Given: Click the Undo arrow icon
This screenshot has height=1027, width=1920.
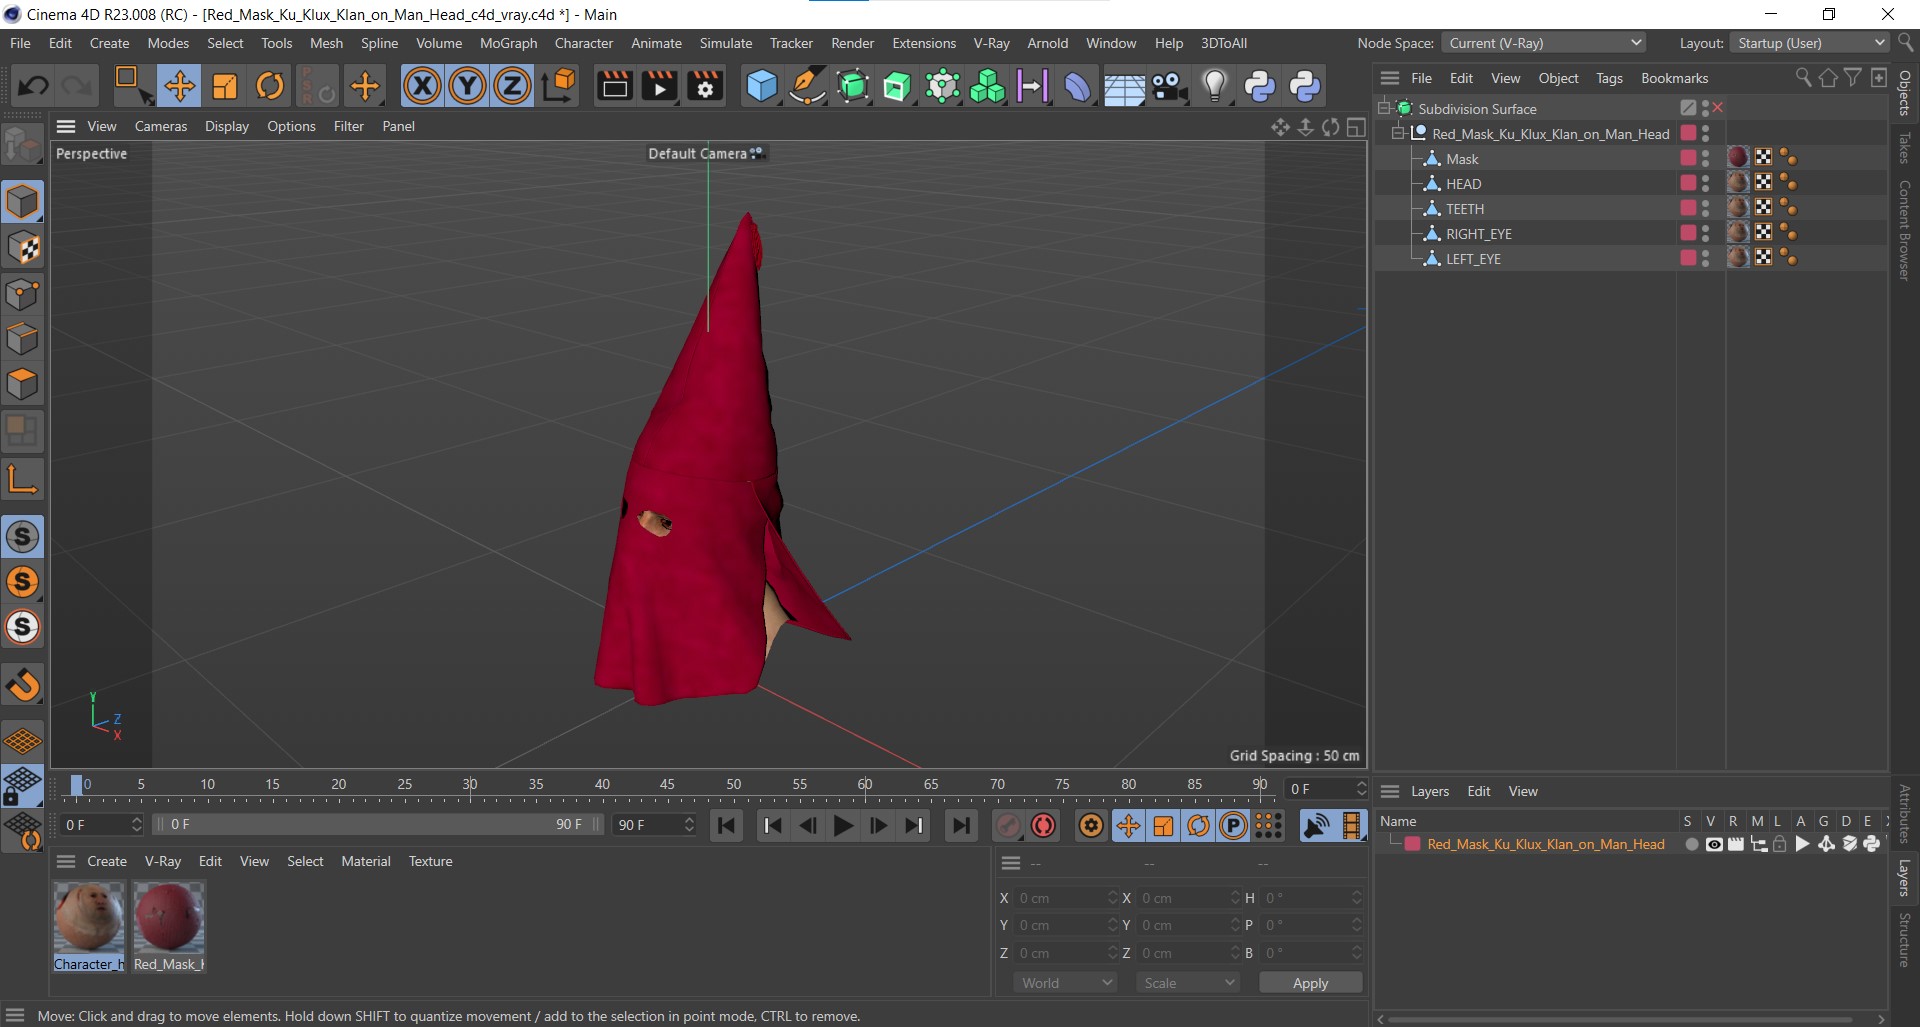Looking at the screenshot, I should (33, 86).
